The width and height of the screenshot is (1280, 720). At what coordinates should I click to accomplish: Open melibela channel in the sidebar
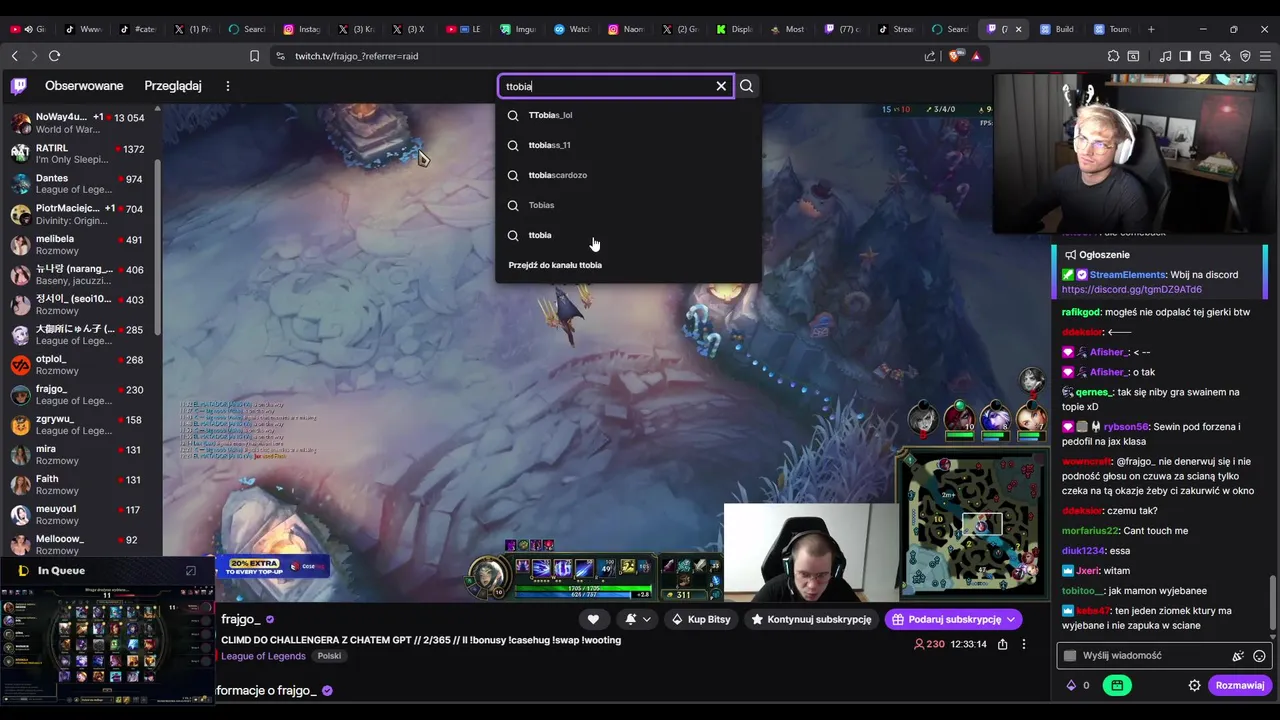78,244
